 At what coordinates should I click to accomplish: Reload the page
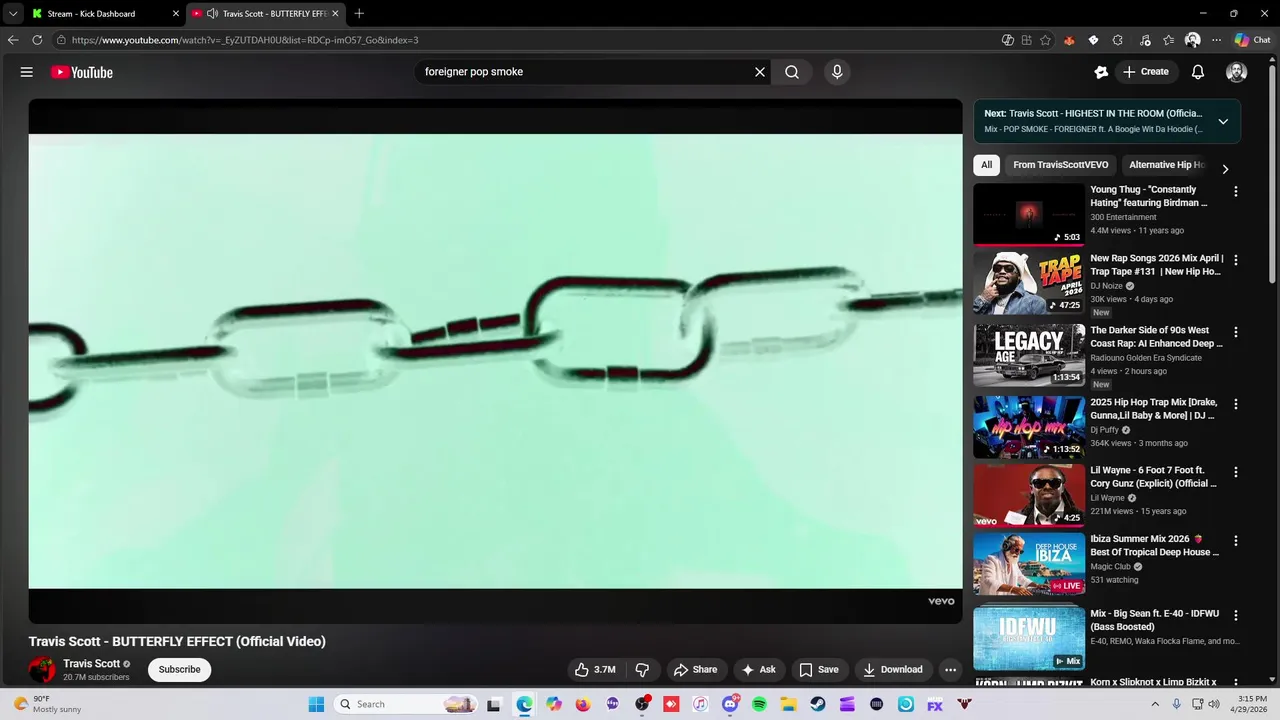(x=37, y=40)
